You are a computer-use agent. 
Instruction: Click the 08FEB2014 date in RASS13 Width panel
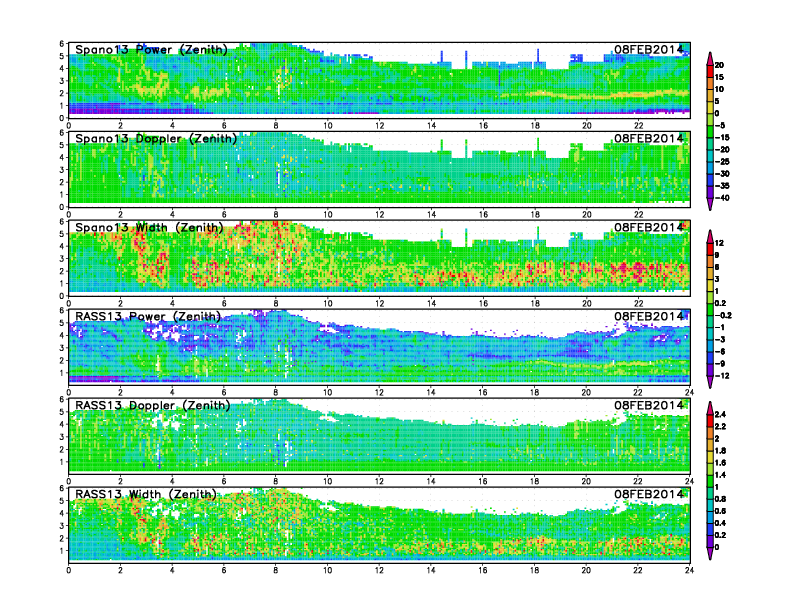coord(649,494)
